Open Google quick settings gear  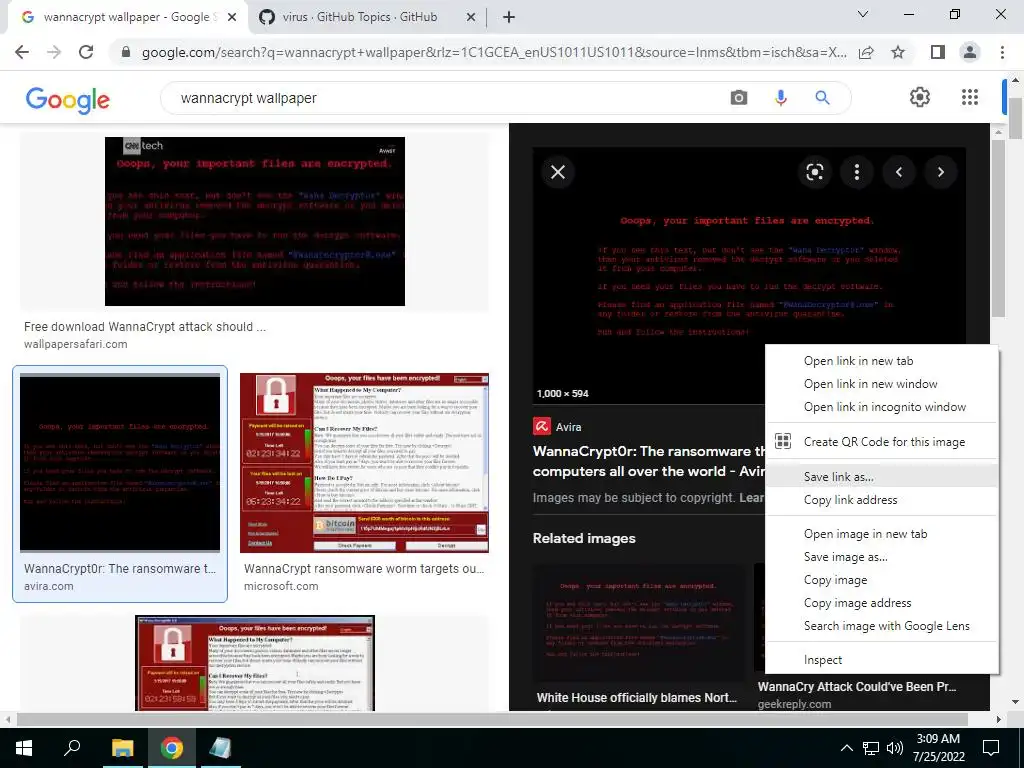point(920,97)
